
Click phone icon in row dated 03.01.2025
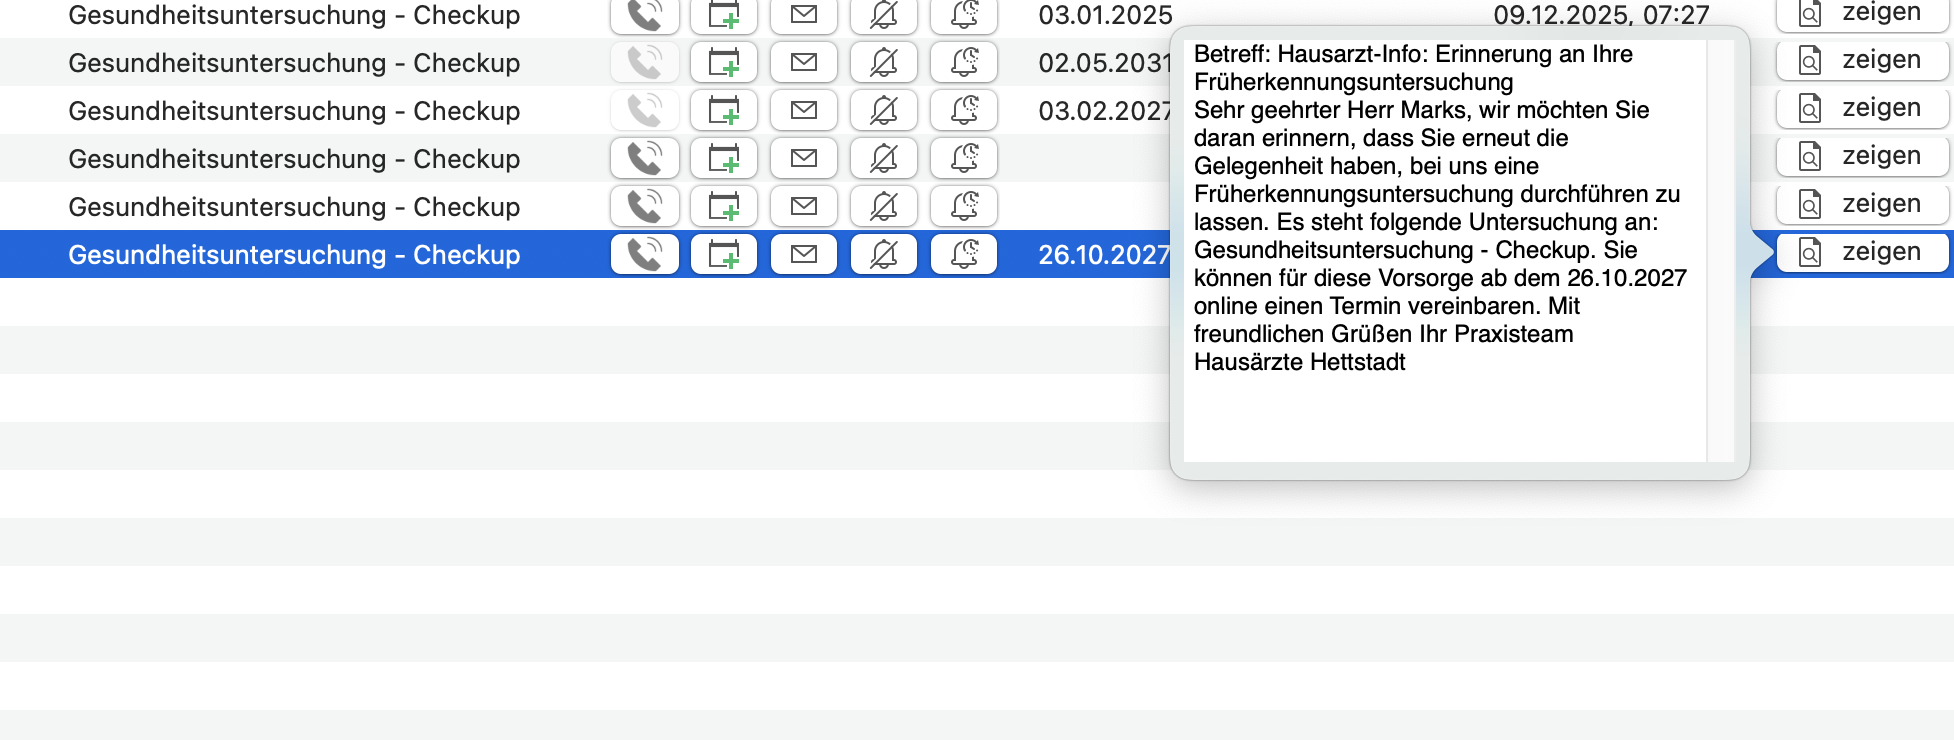(x=645, y=14)
